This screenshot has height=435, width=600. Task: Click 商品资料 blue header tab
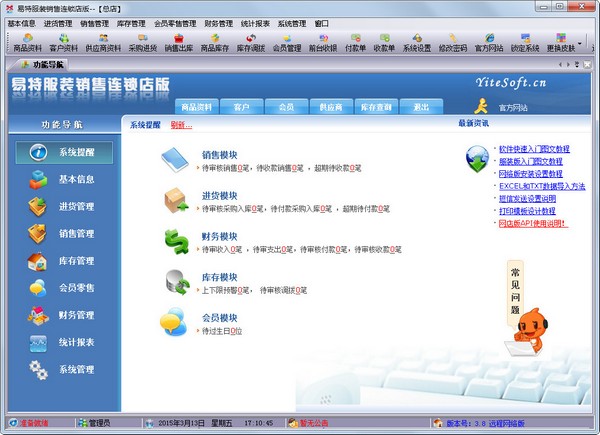pos(197,107)
